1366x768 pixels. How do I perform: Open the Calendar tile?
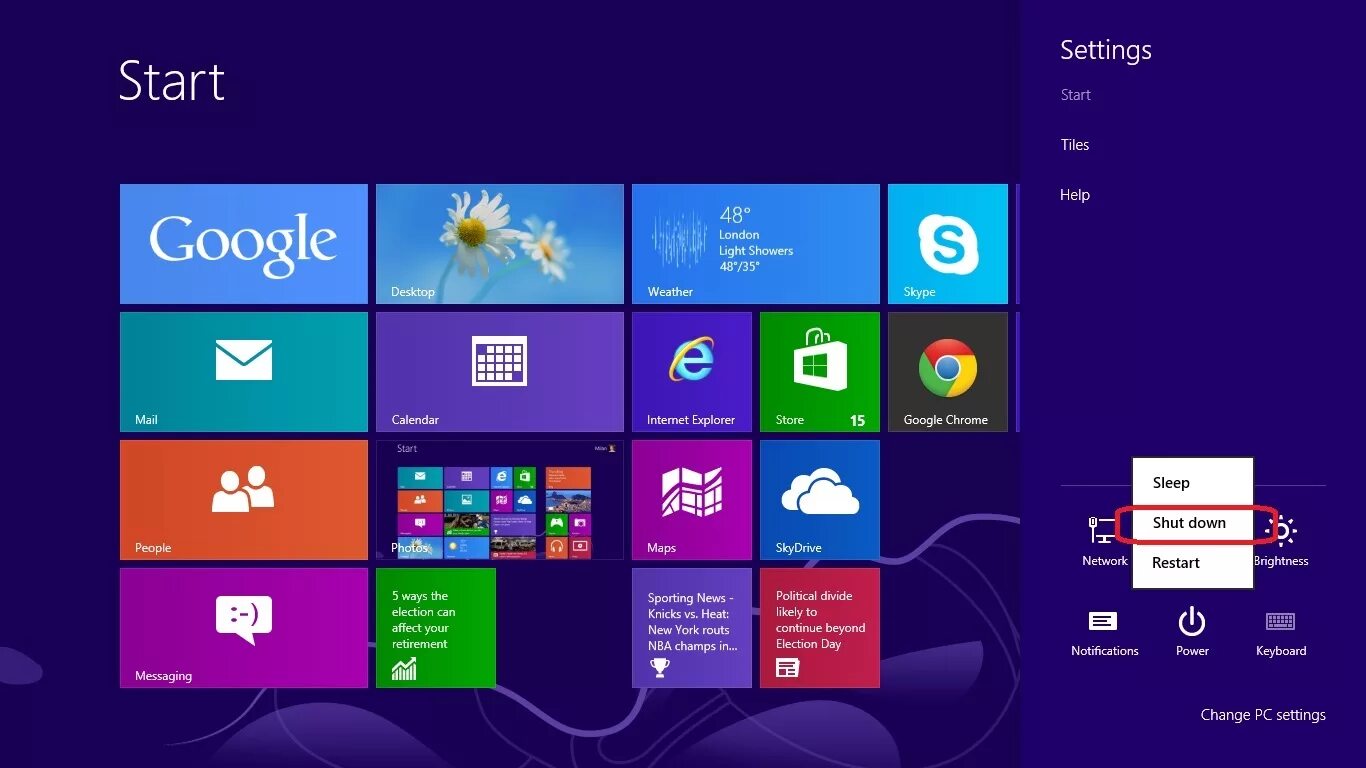click(500, 372)
